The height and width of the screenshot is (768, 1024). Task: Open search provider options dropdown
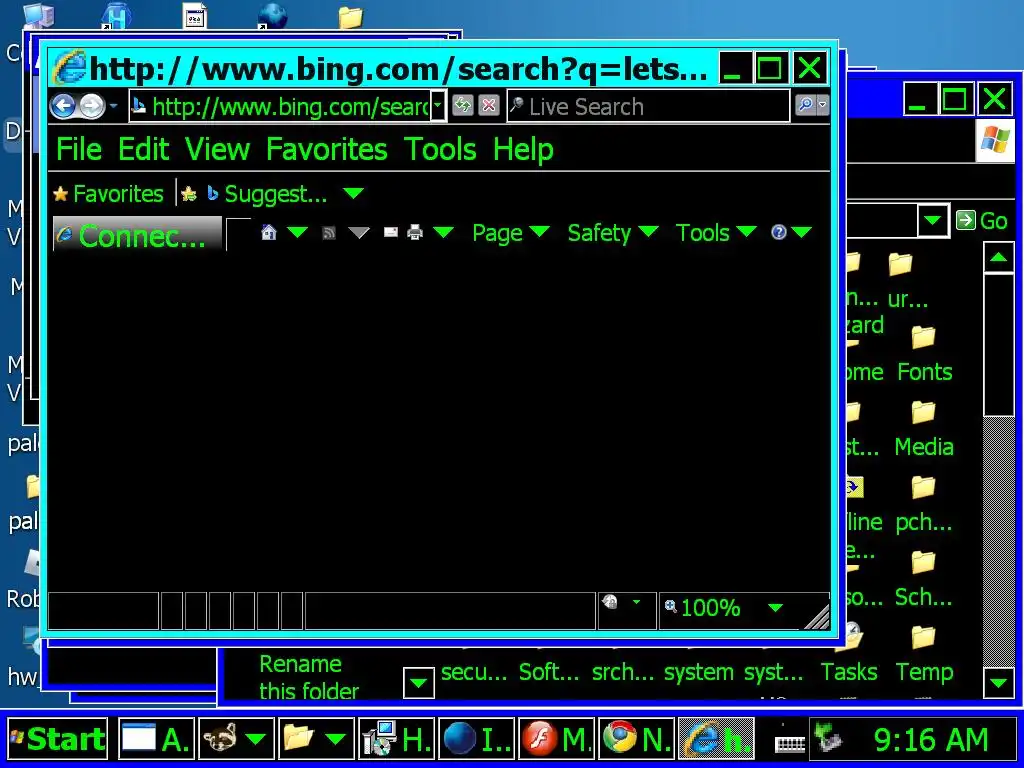[823, 105]
